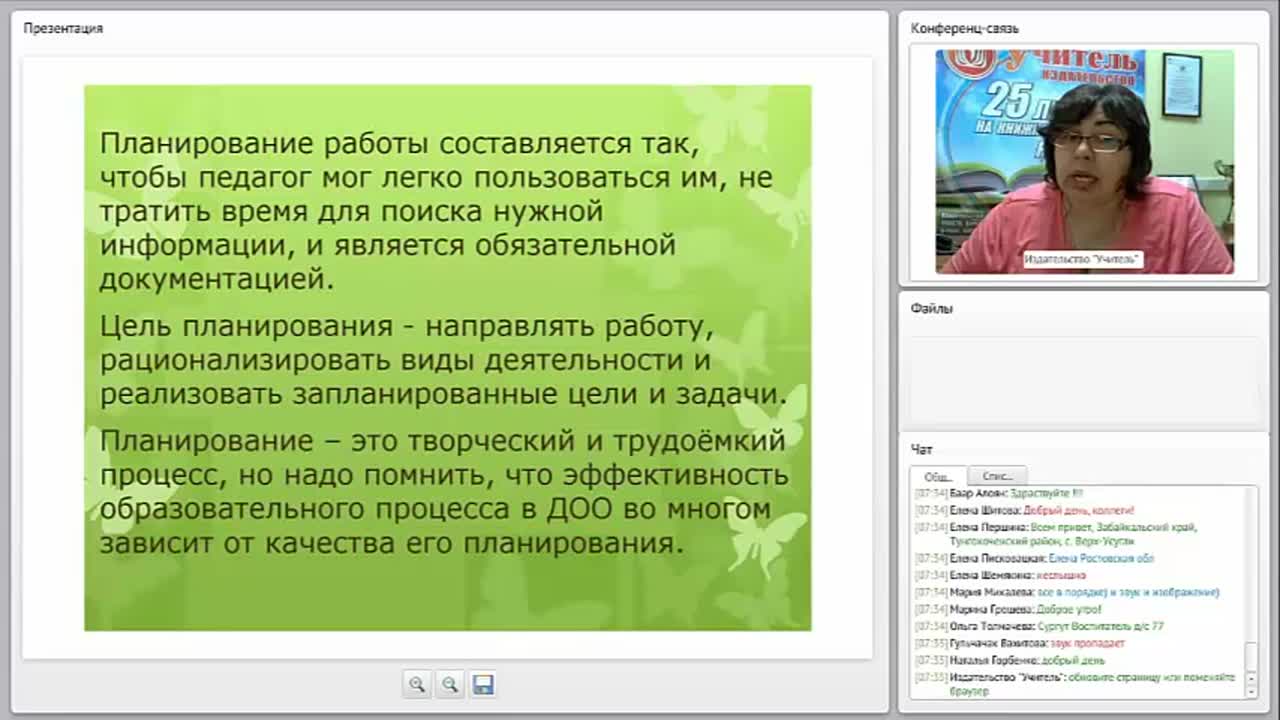1280x720 pixels.
Task: Select chat message from Наталья Горбенко
Action: pos(1010,660)
